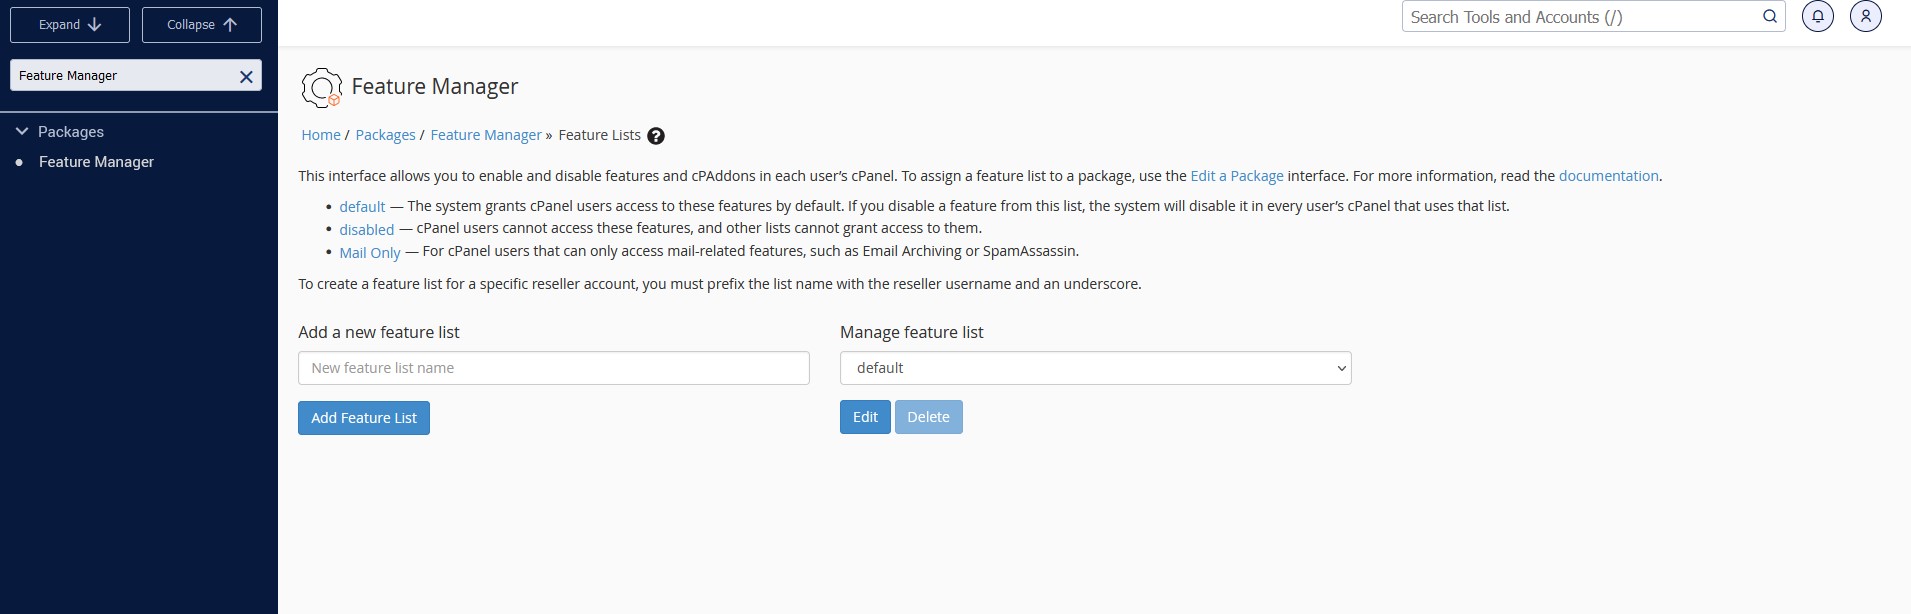Click the help question mark icon

pos(656,136)
